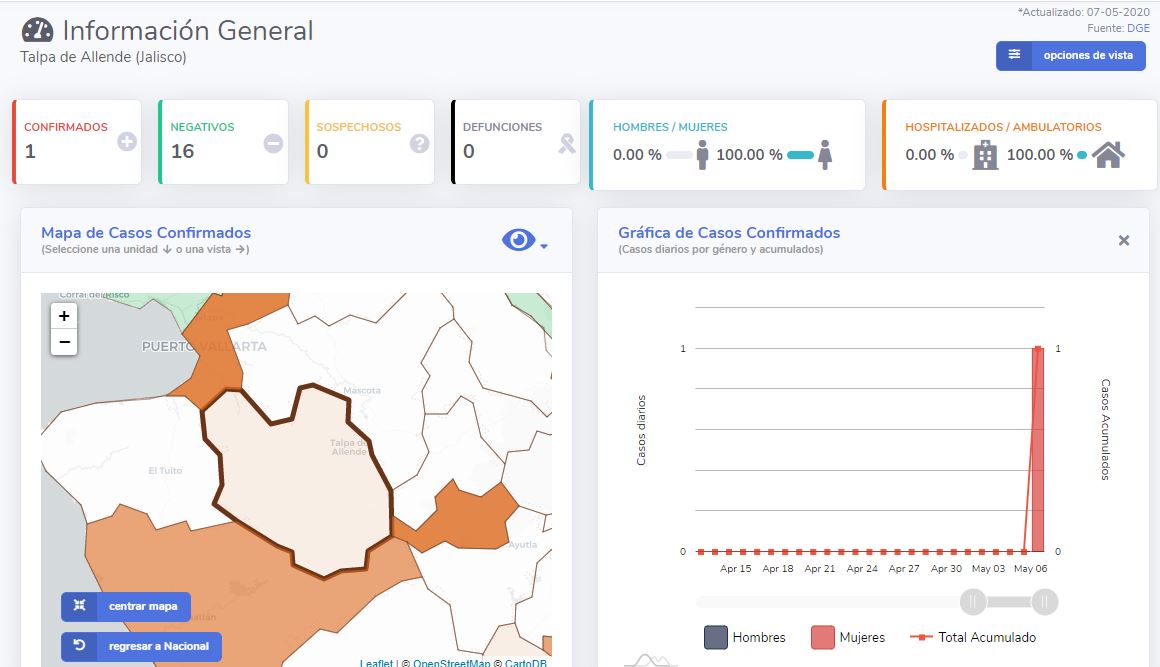
Task: Close the Gráfica de Casos Confirmados panel
Action: 1124,240
